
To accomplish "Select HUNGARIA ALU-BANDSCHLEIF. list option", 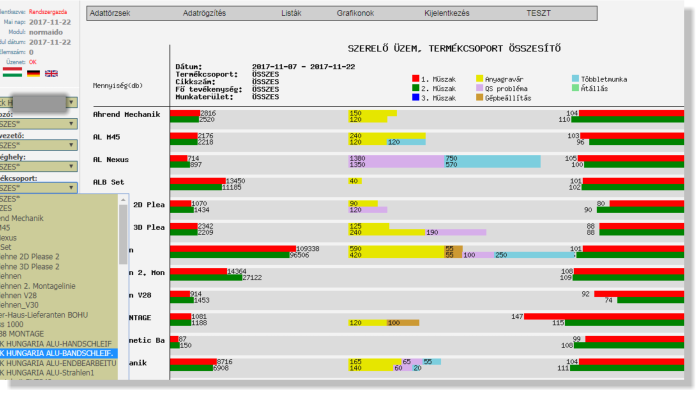I will tap(58, 353).
